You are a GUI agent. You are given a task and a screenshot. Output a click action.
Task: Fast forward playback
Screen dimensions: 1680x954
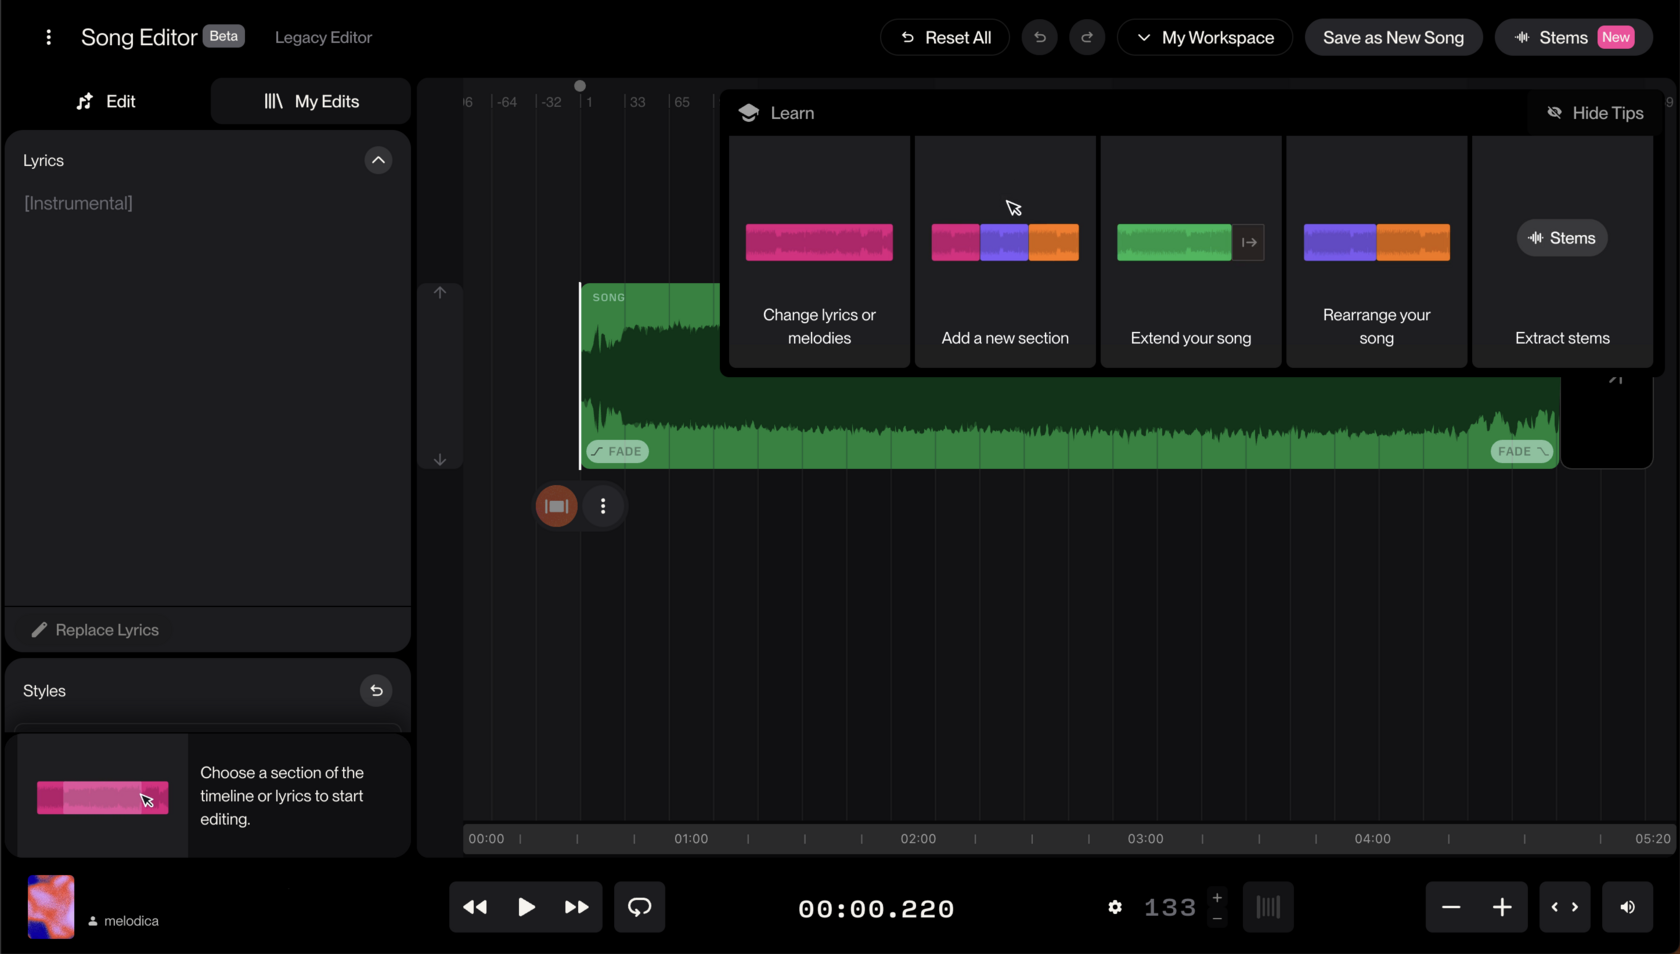click(577, 907)
